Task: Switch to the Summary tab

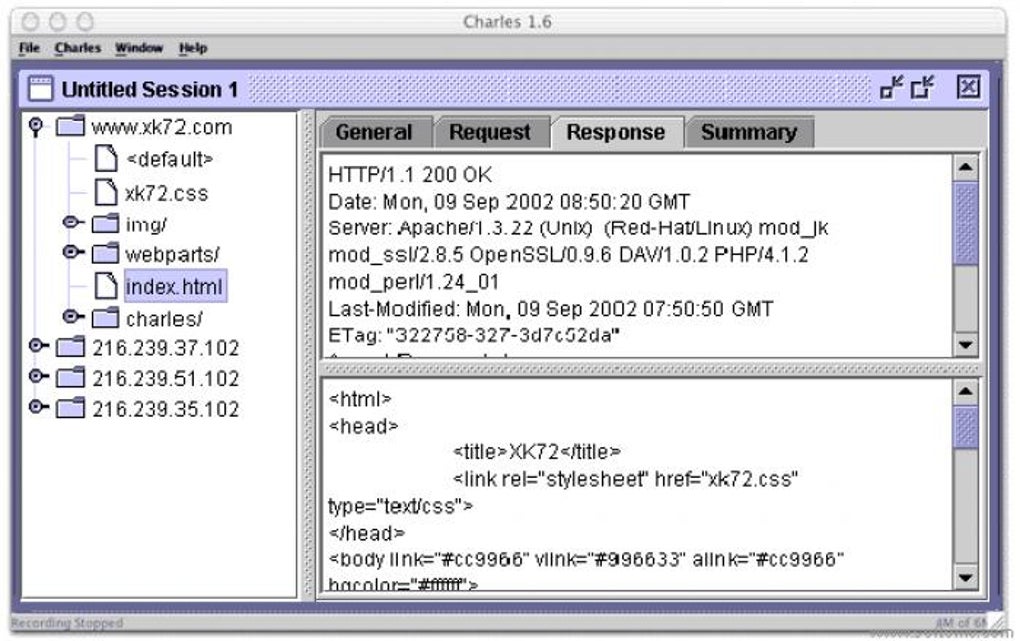Action: click(749, 132)
